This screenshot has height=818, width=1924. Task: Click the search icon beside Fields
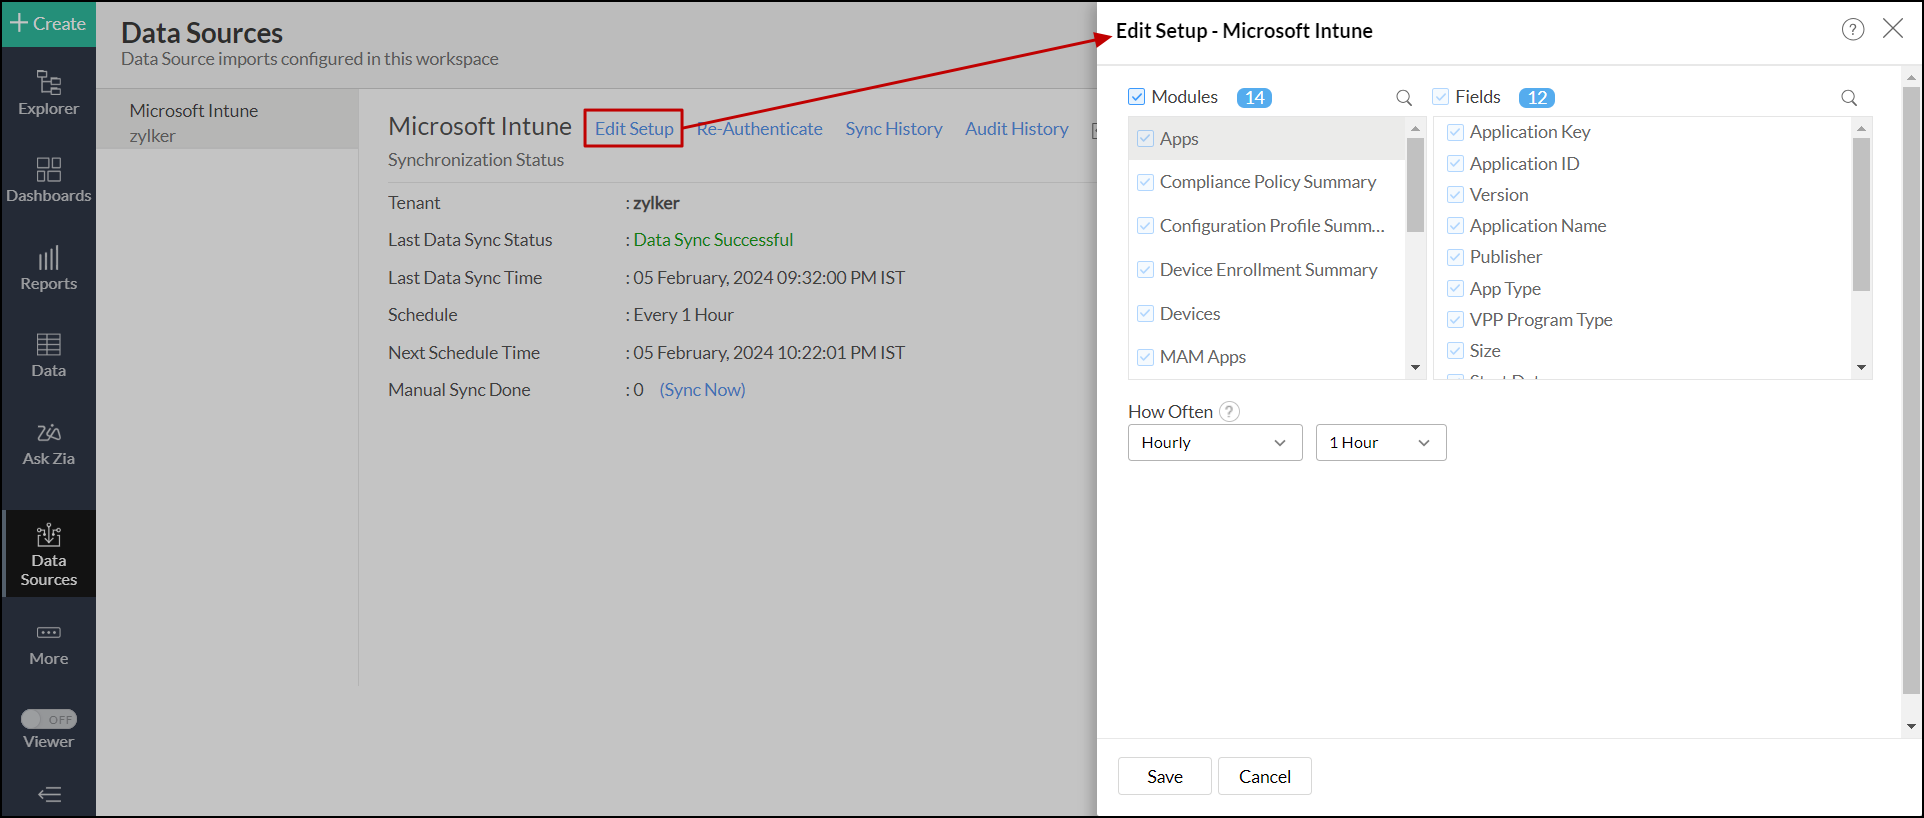1849,98
